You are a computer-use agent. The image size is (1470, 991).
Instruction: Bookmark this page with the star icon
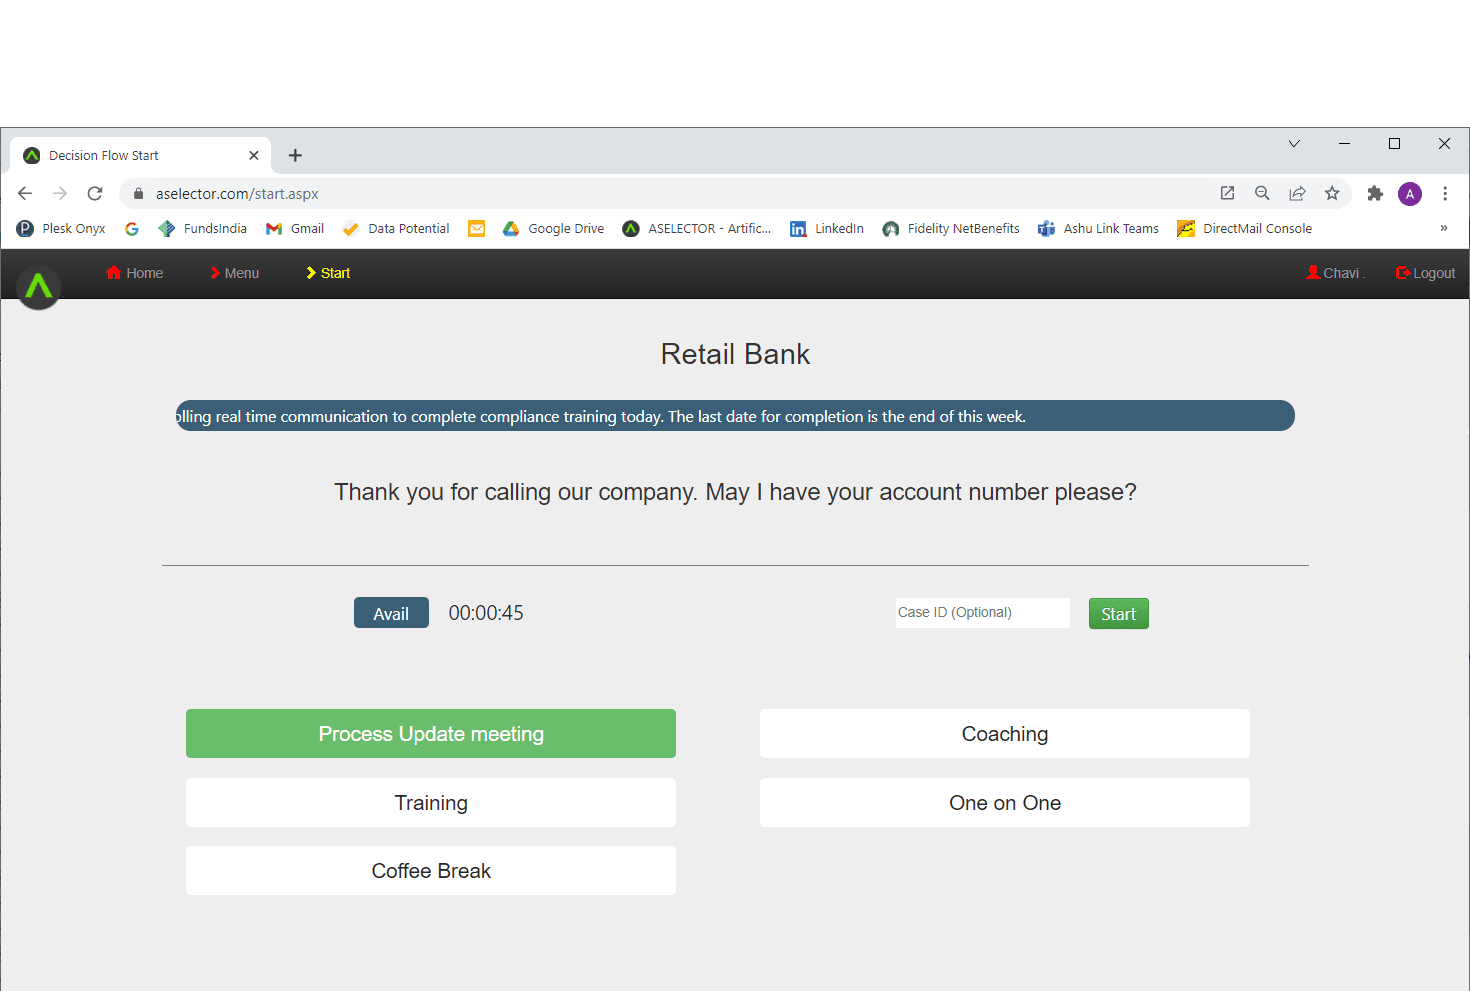tap(1332, 194)
